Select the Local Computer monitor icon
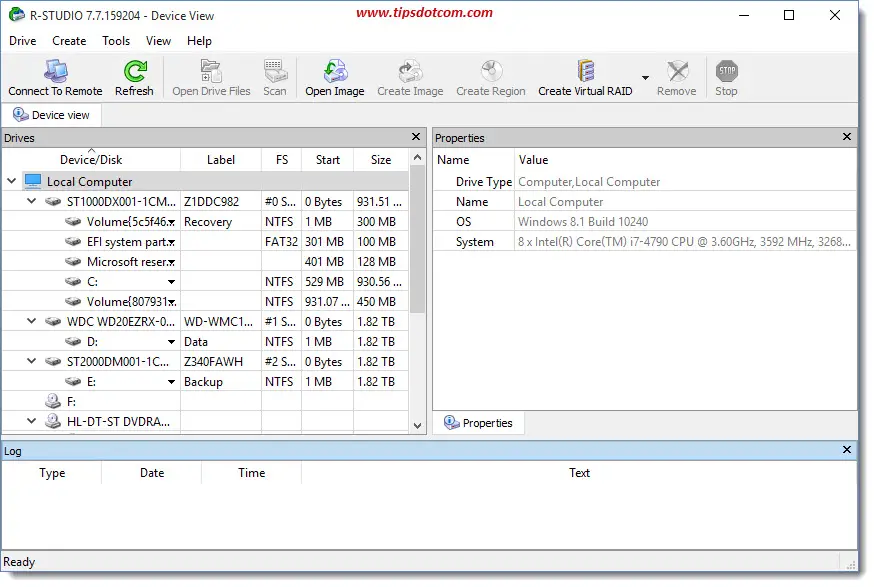Viewport: 874px width, 587px height. coord(33,181)
